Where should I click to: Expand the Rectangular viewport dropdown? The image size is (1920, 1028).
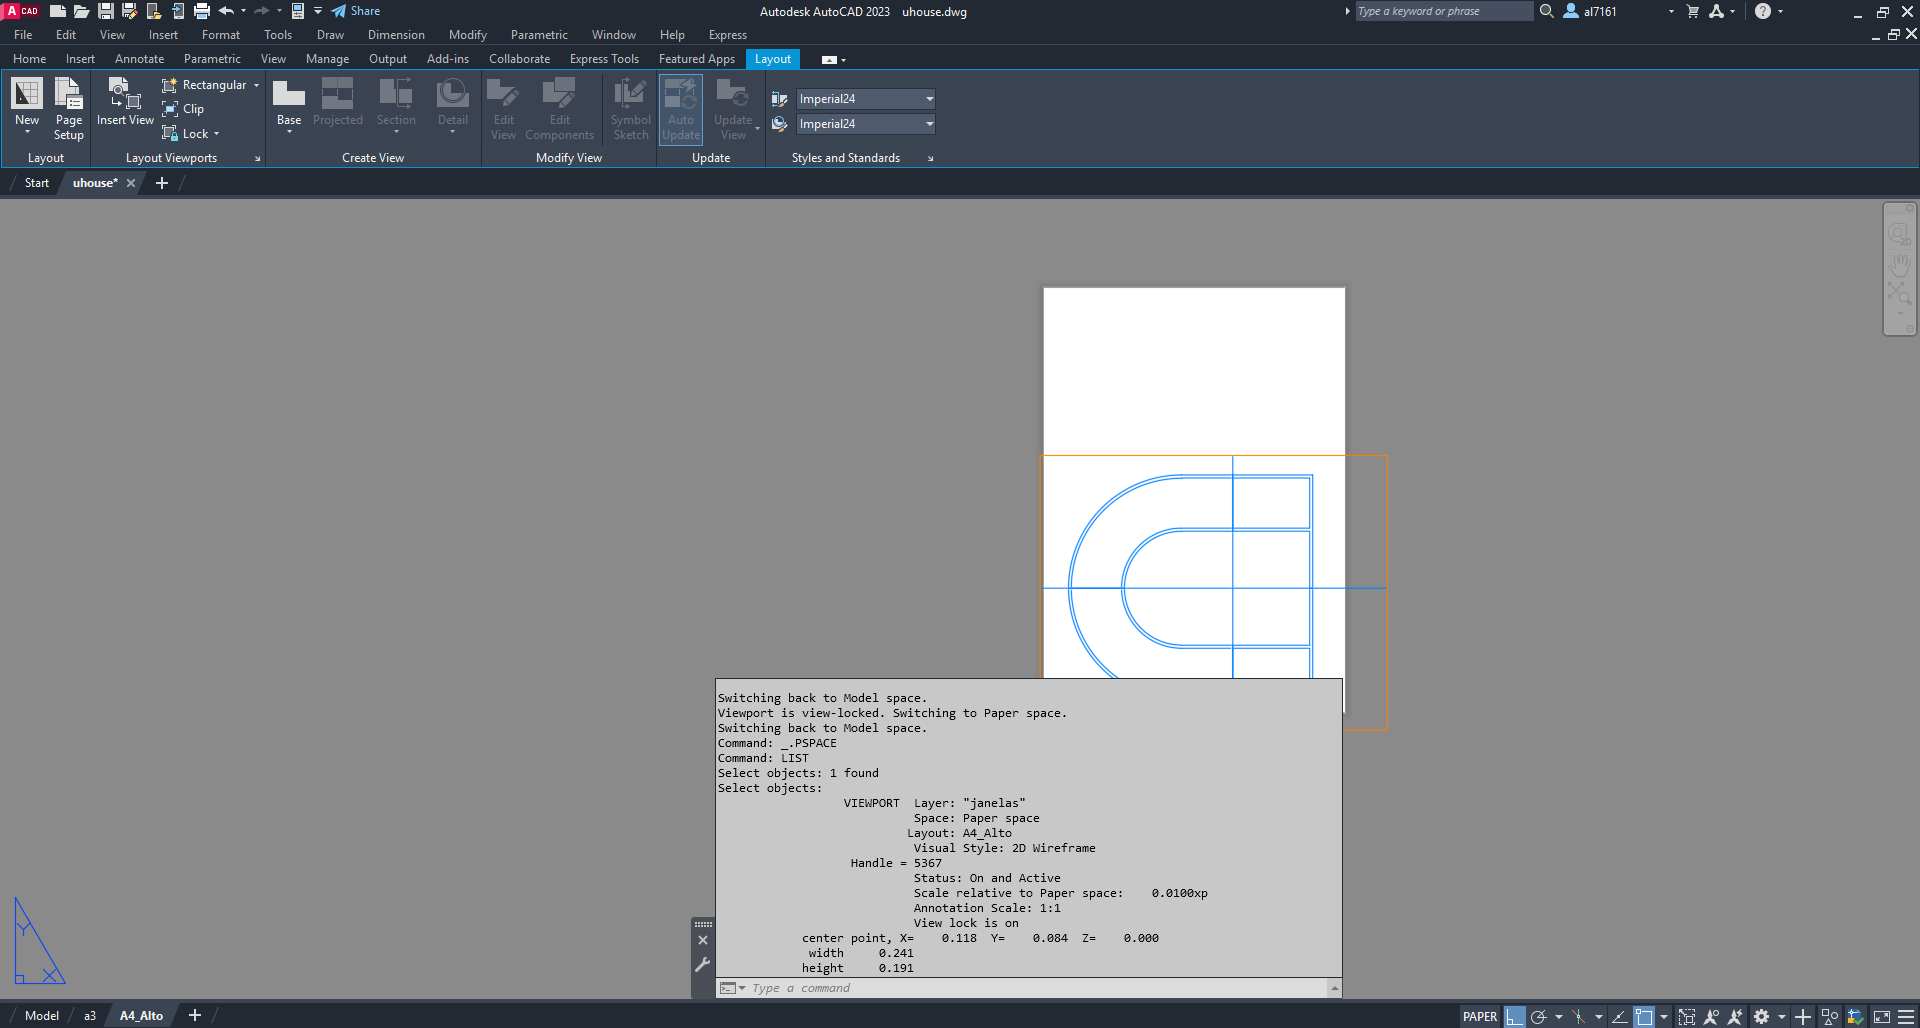(256, 85)
